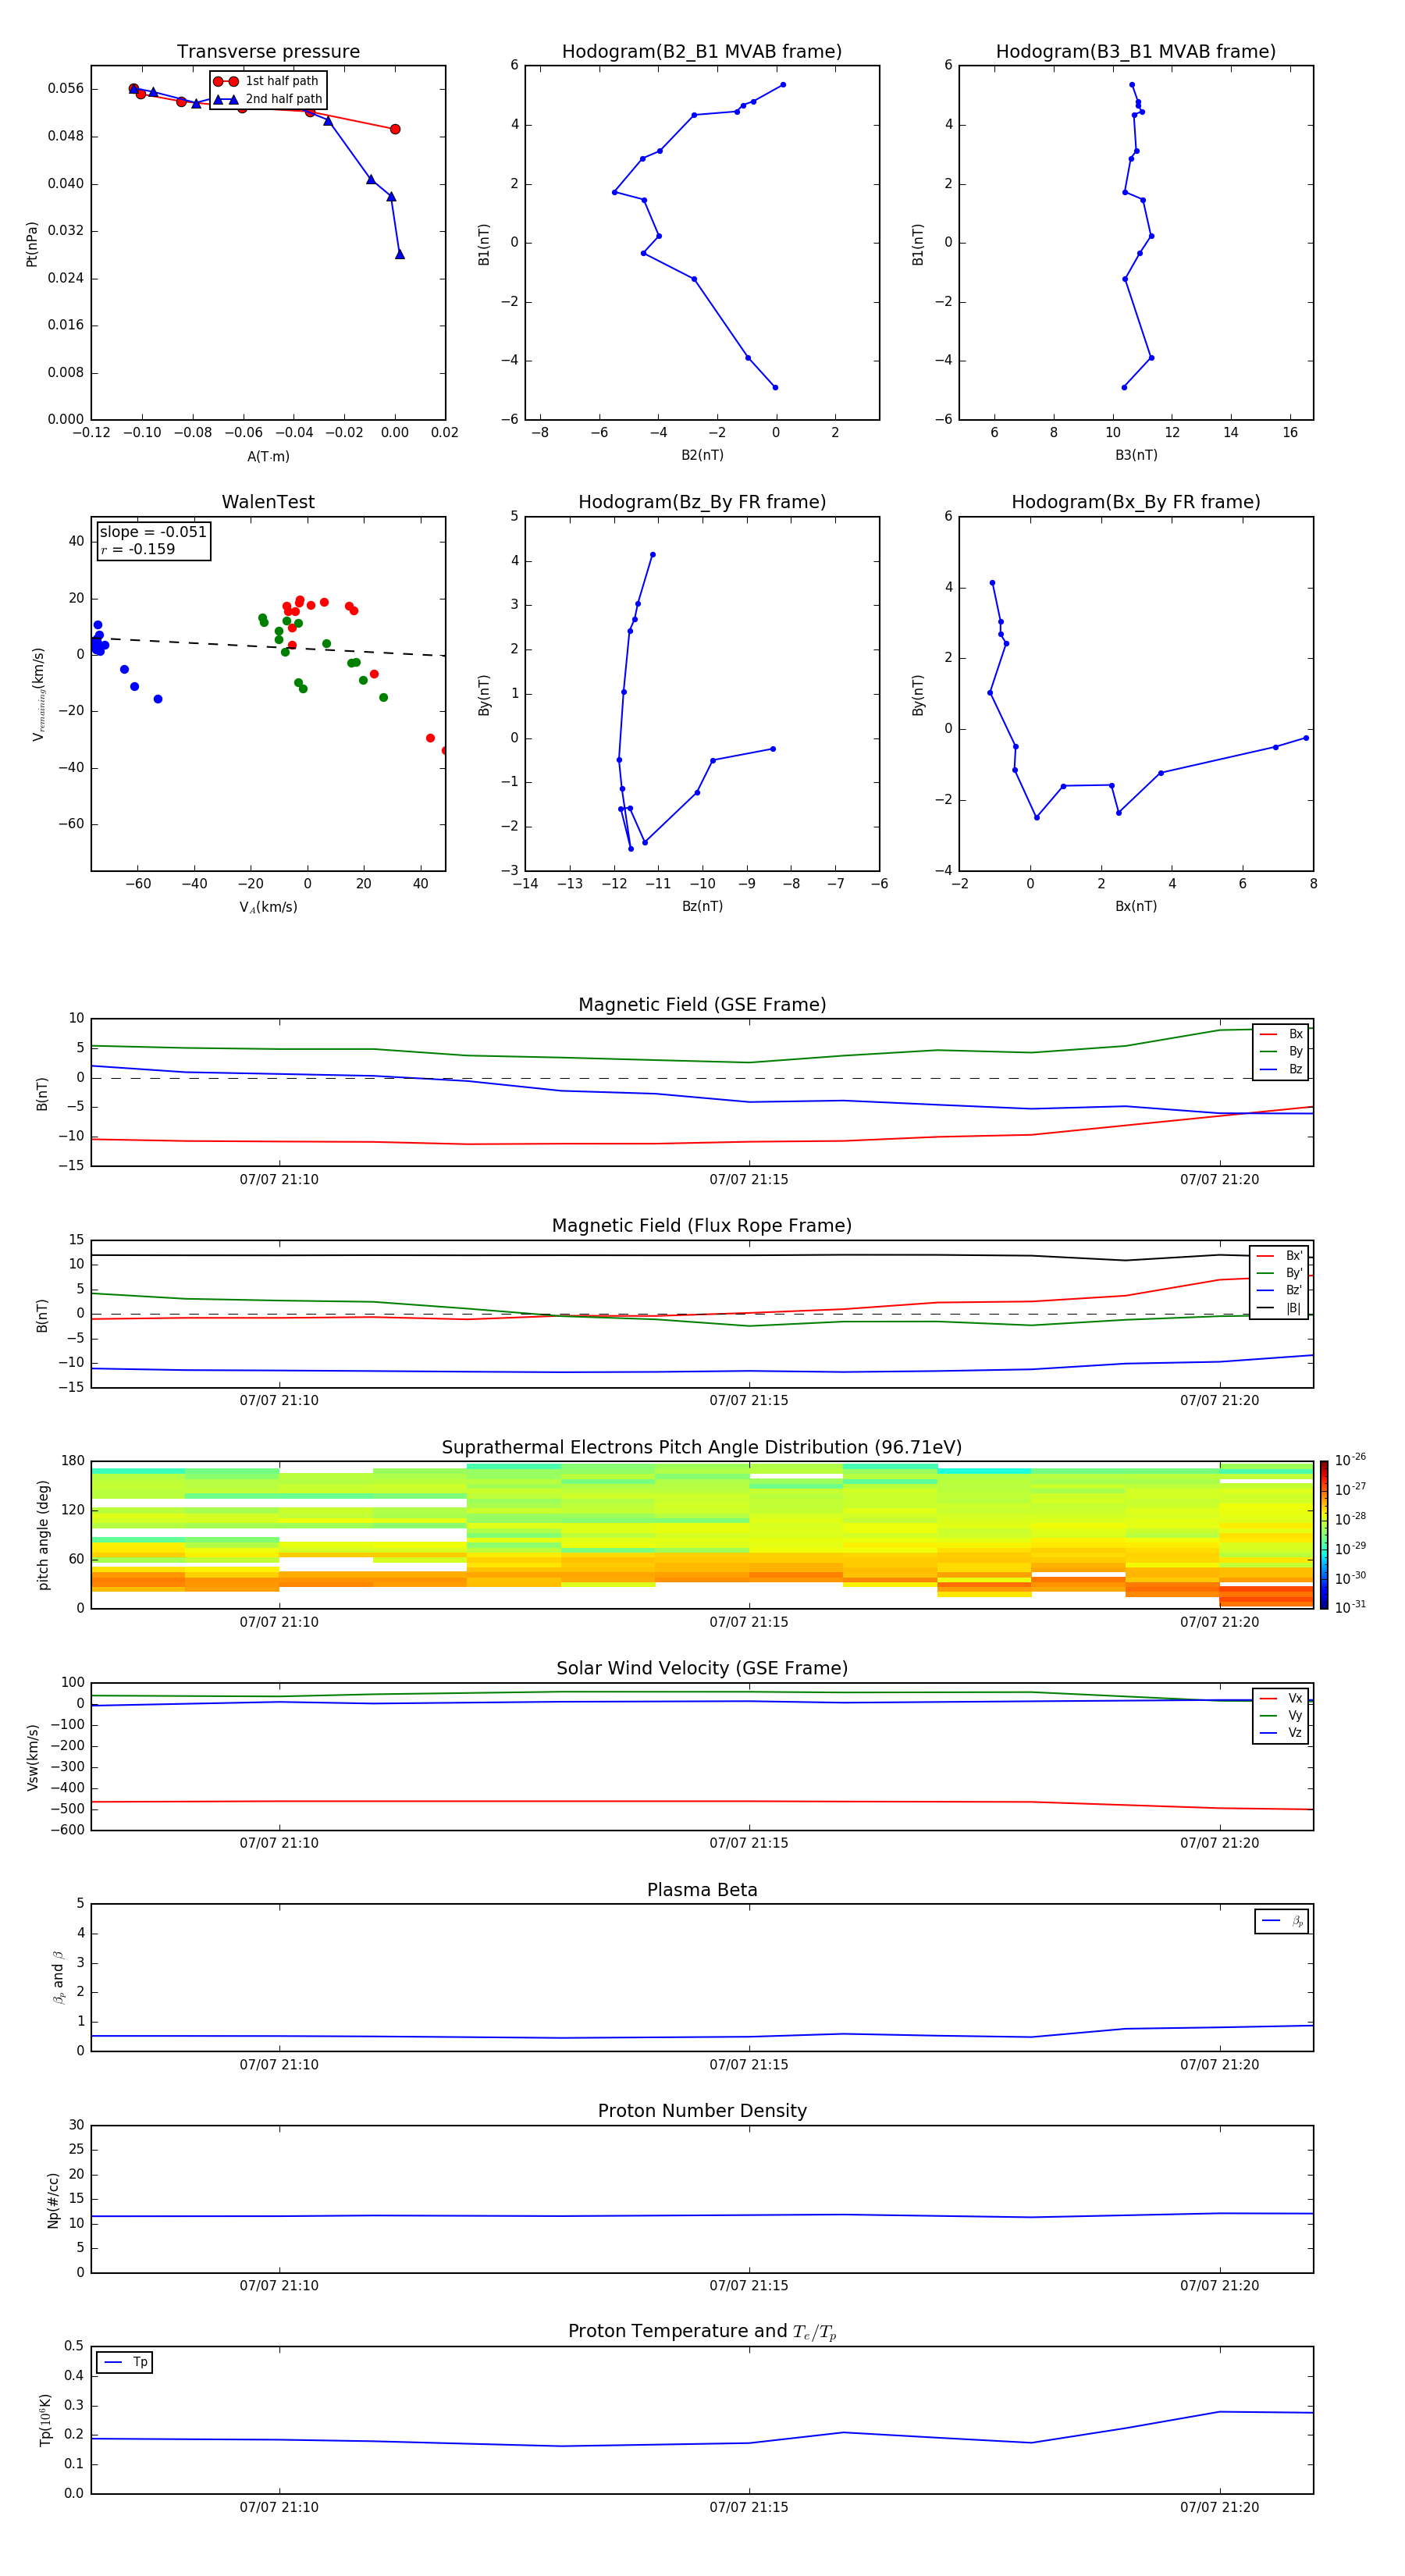Click the 'Proton Number Density' title

pos(702,2112)
